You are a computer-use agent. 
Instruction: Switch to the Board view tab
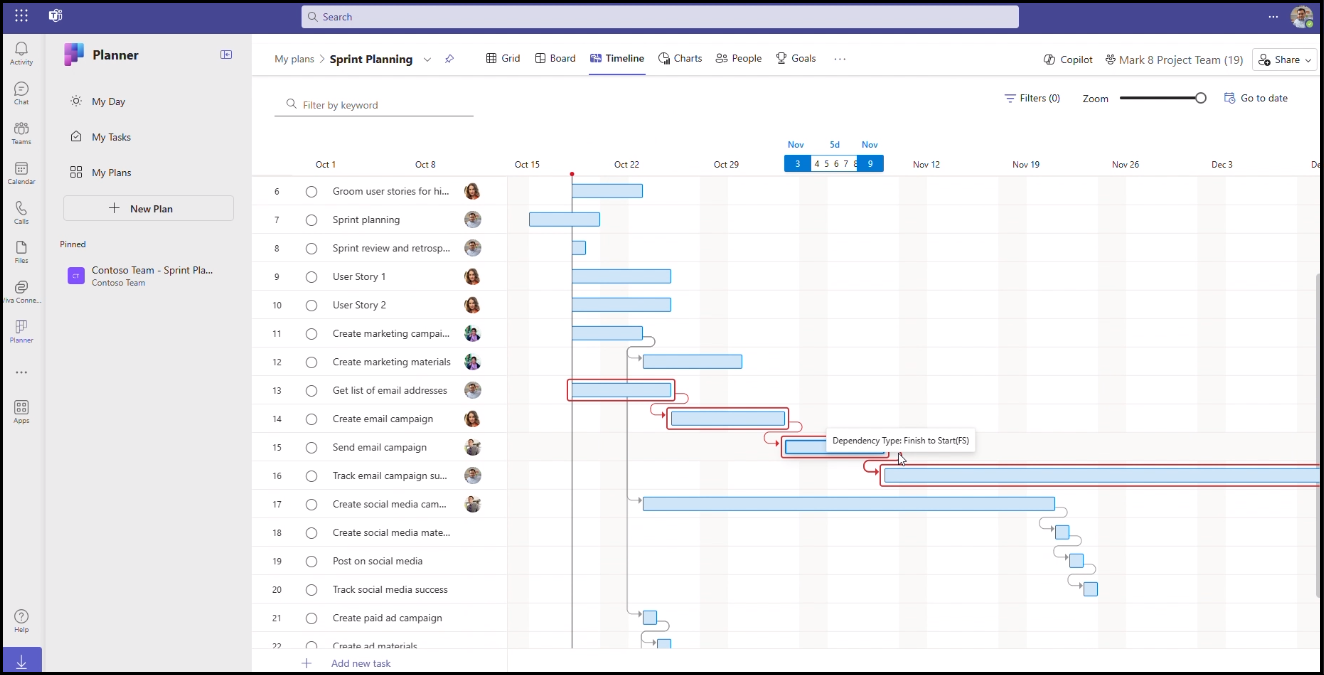(x=555, y=59)
